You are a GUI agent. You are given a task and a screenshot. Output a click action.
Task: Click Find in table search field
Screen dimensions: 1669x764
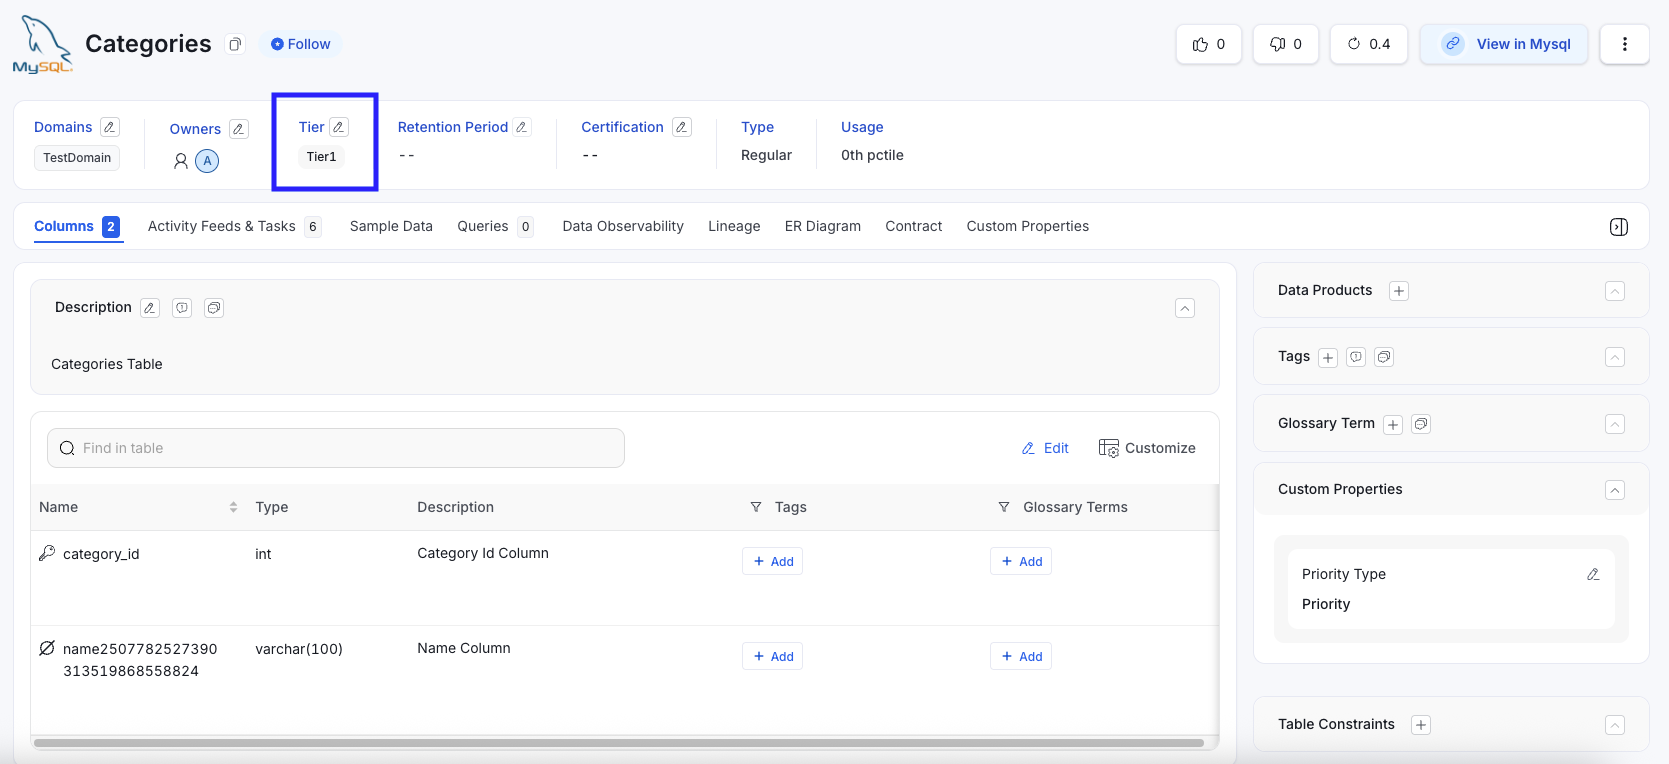click(336, 448)
